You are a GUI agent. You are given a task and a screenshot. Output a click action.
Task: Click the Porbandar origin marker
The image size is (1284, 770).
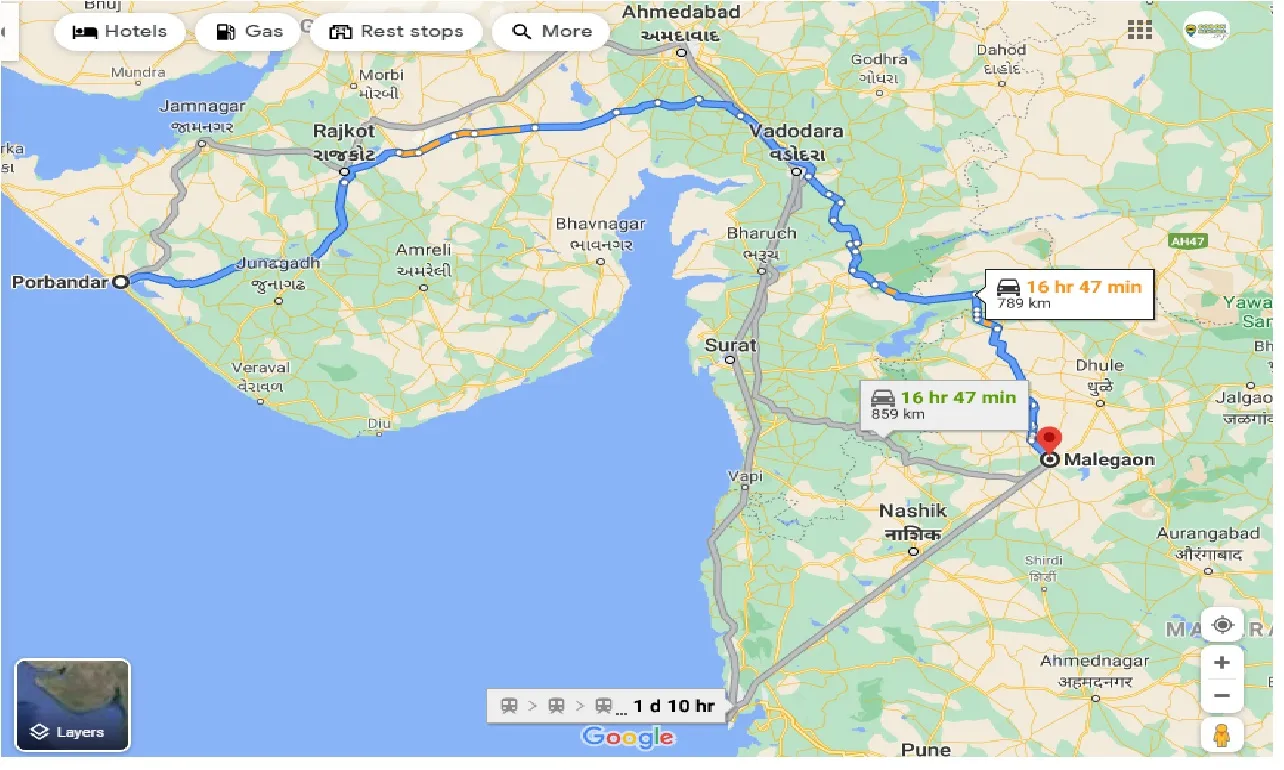pyautogui.click(x=121, y=282)
